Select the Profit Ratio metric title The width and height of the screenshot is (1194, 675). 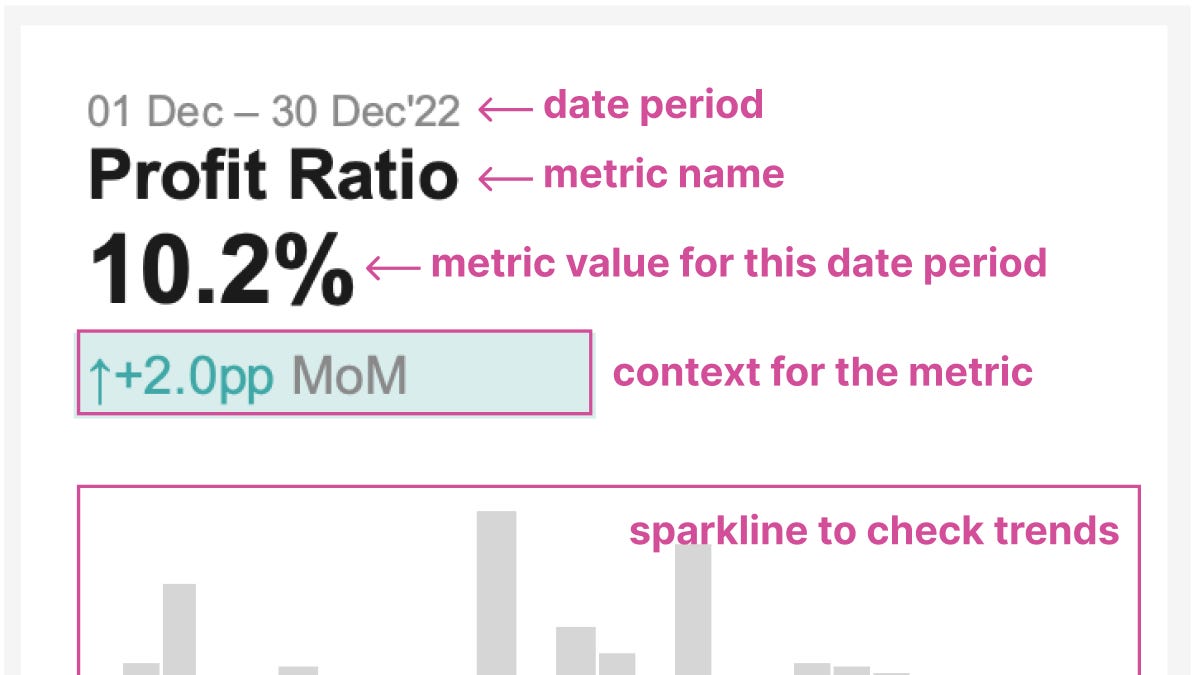pyautogui.click(x=273, y=174)
